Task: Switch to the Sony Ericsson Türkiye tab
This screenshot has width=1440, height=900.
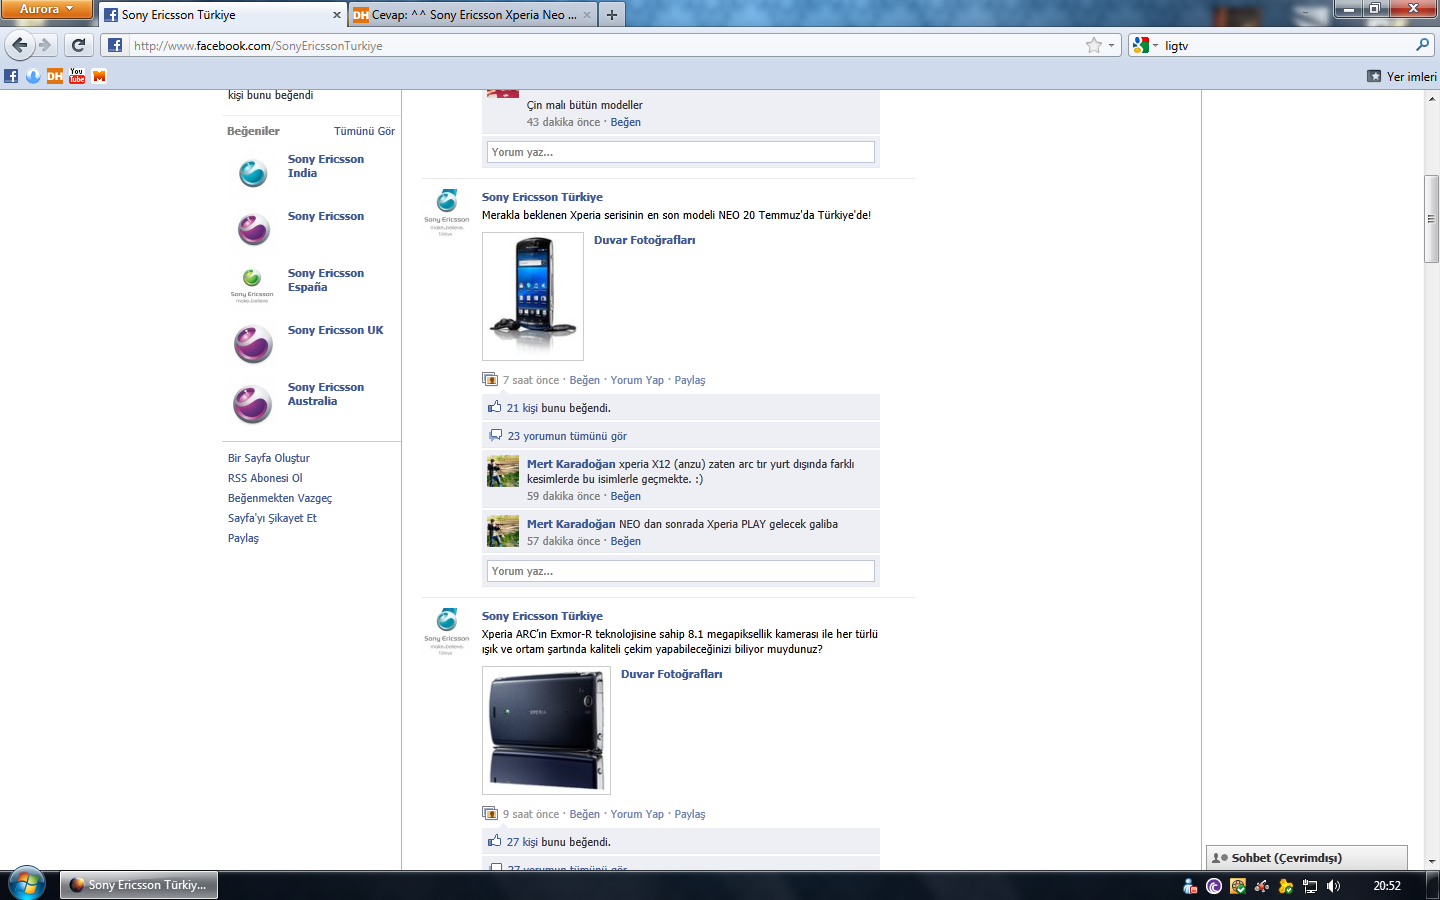Action: (223, 15)
